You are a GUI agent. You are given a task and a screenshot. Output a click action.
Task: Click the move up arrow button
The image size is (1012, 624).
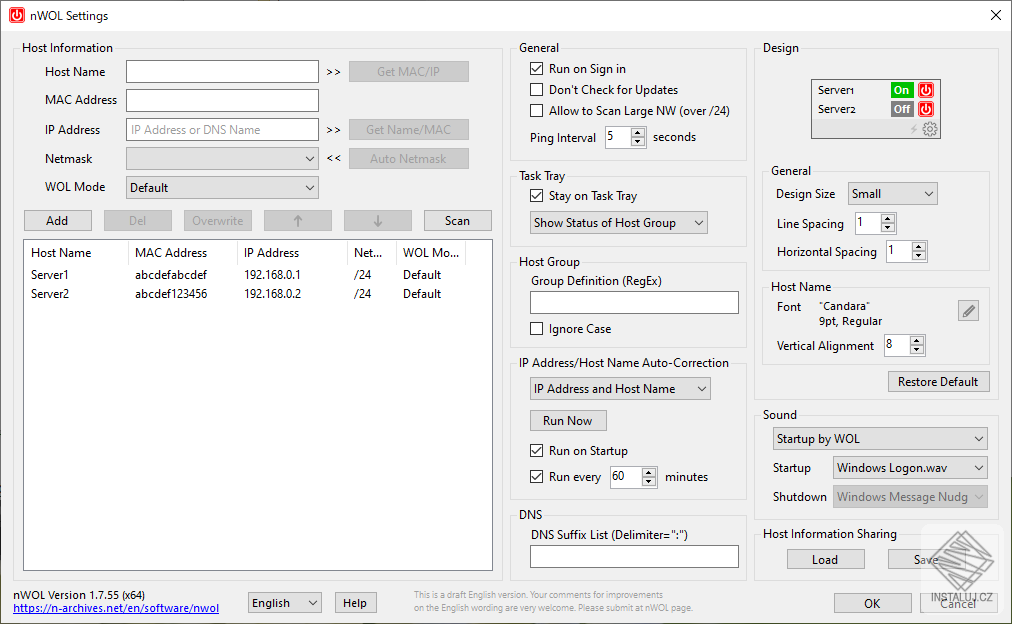click(298, 221)
